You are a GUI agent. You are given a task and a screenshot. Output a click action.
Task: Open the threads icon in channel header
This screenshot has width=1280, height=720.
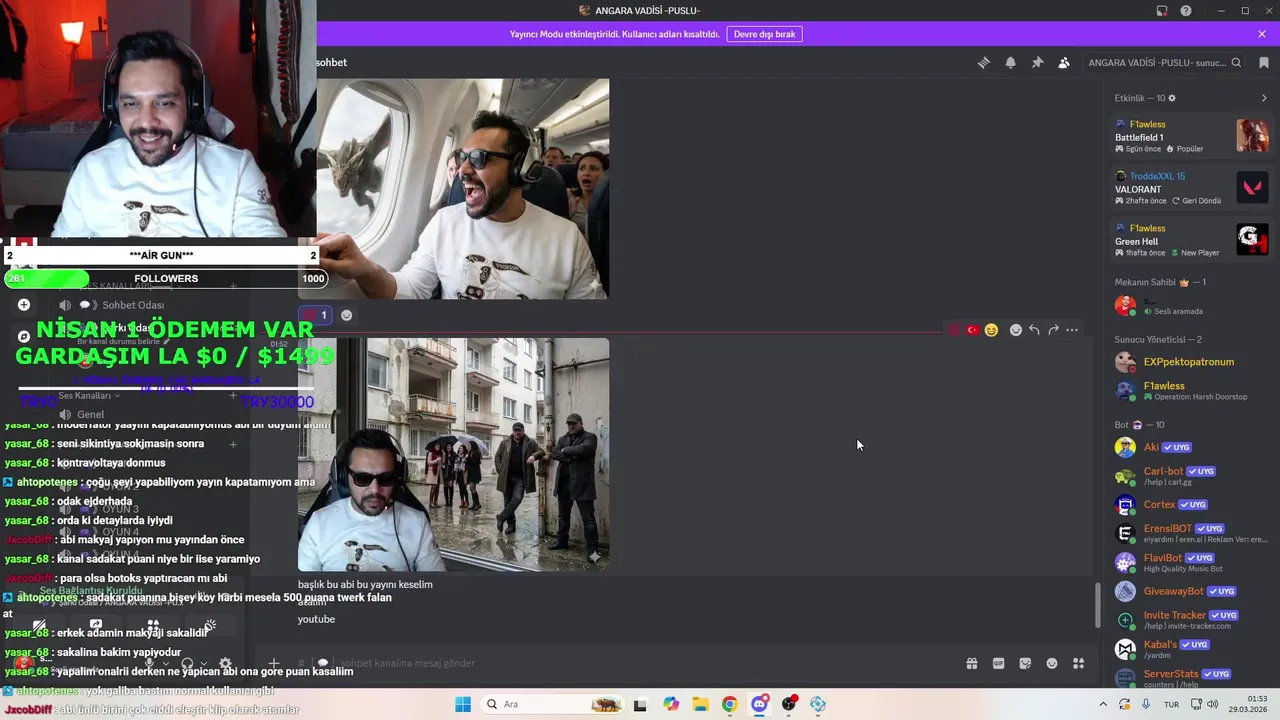984,62
